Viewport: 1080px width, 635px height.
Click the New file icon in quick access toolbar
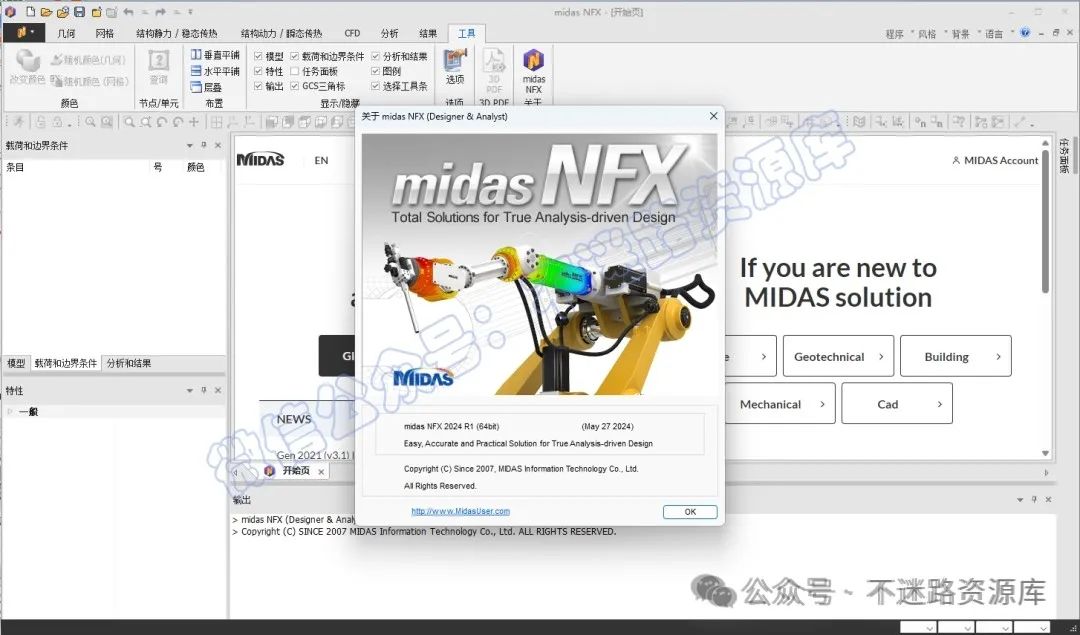point(30,12)
